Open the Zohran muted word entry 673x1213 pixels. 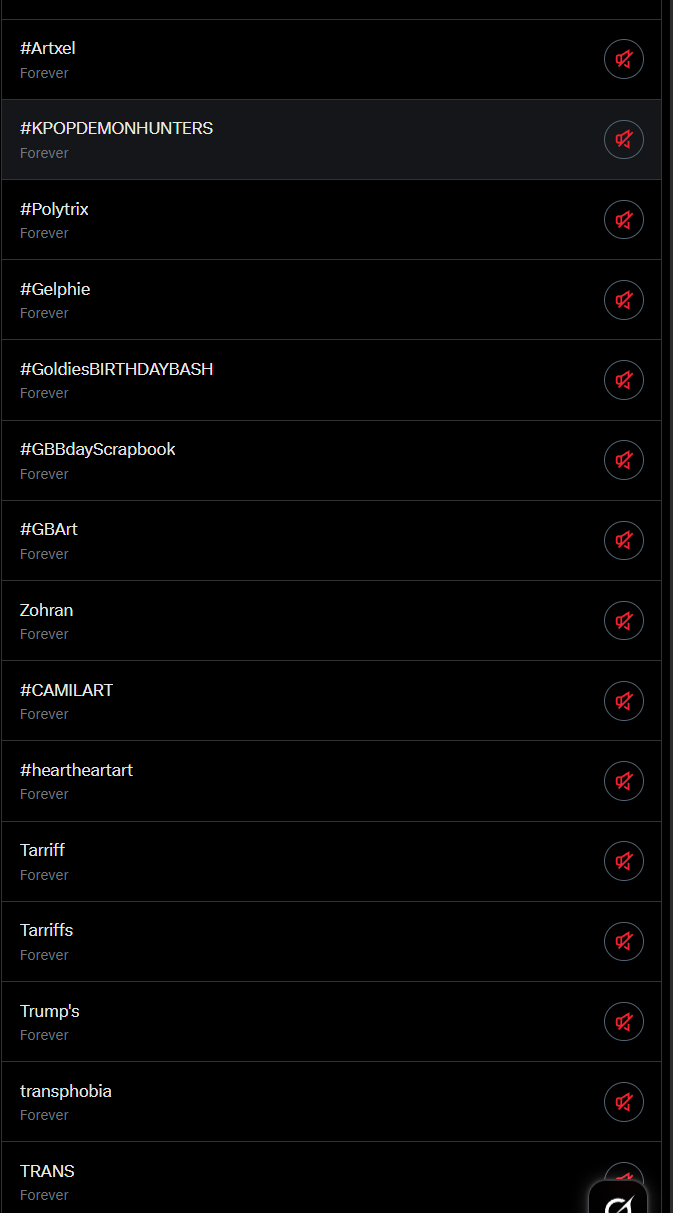click(300, 621)
